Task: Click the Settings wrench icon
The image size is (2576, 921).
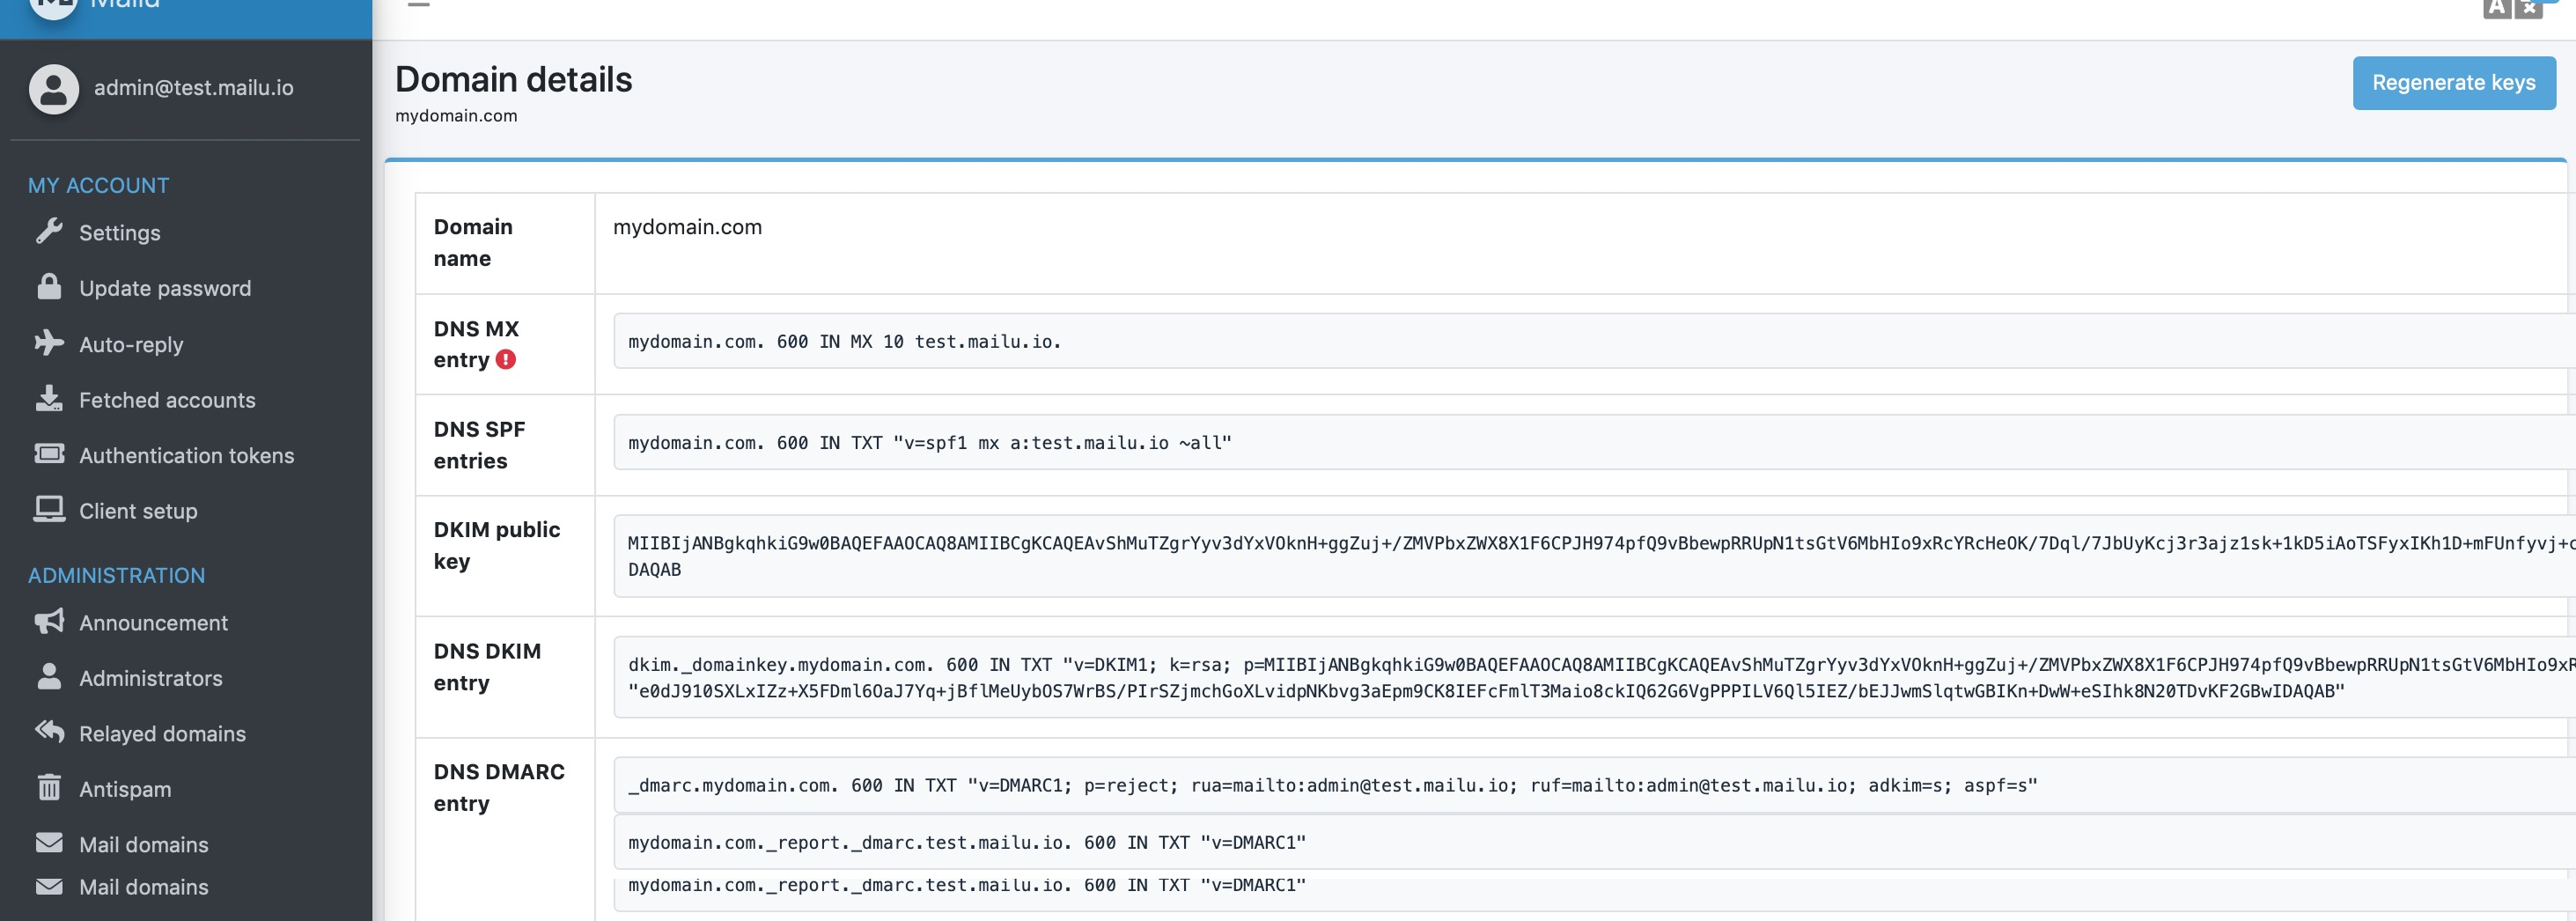Action: tap(49, 231)
